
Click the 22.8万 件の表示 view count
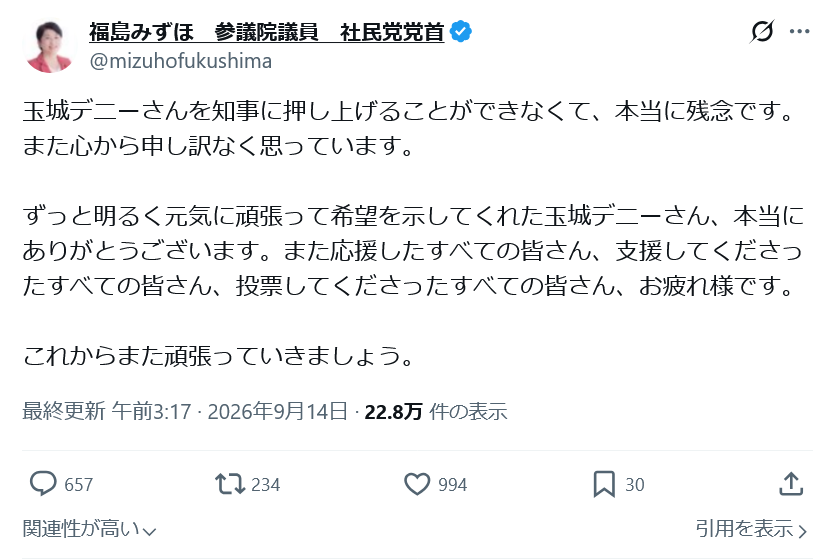tap(436, 411)
